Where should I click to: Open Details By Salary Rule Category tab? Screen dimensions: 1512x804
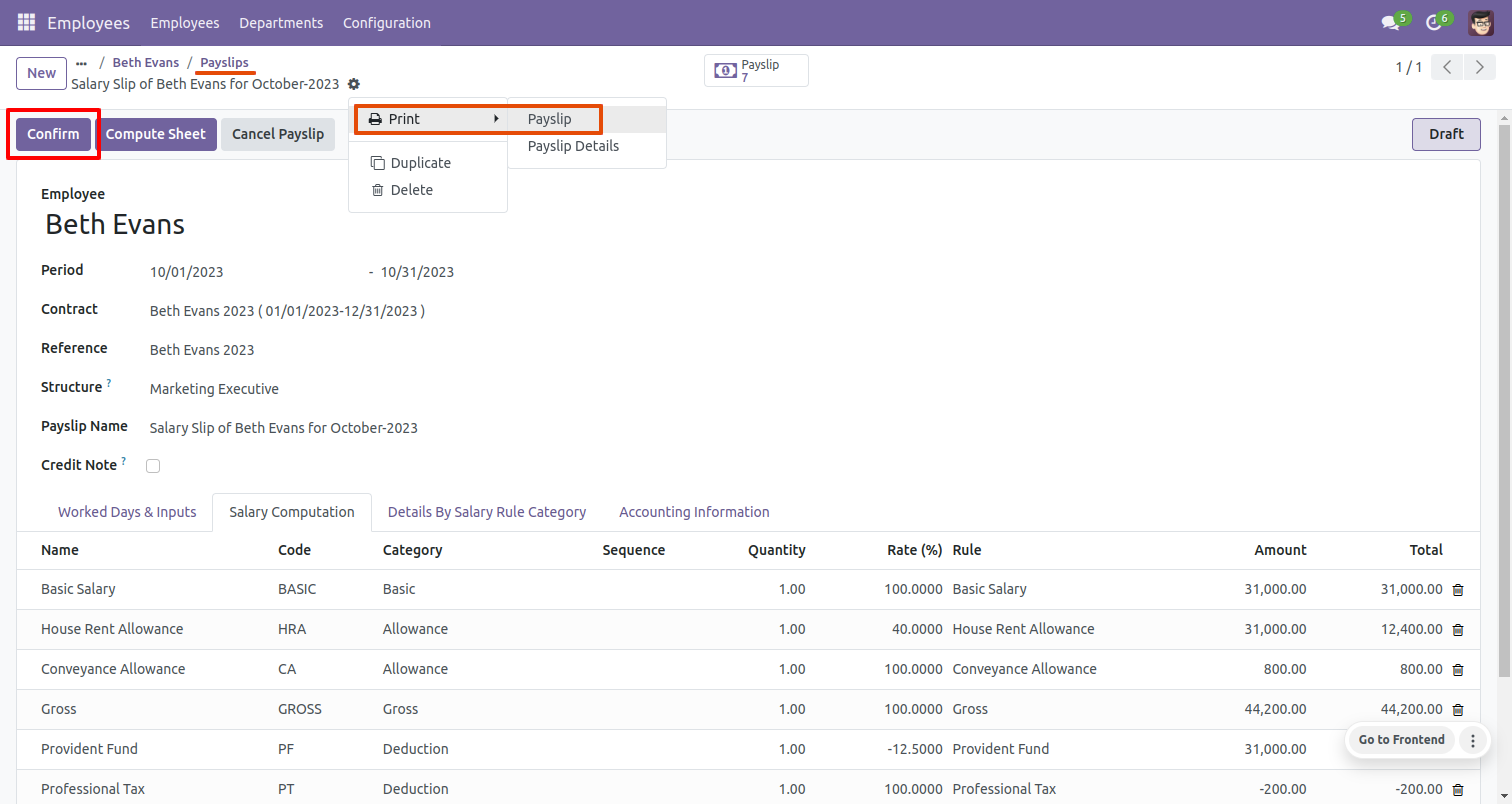coord(487,512)
